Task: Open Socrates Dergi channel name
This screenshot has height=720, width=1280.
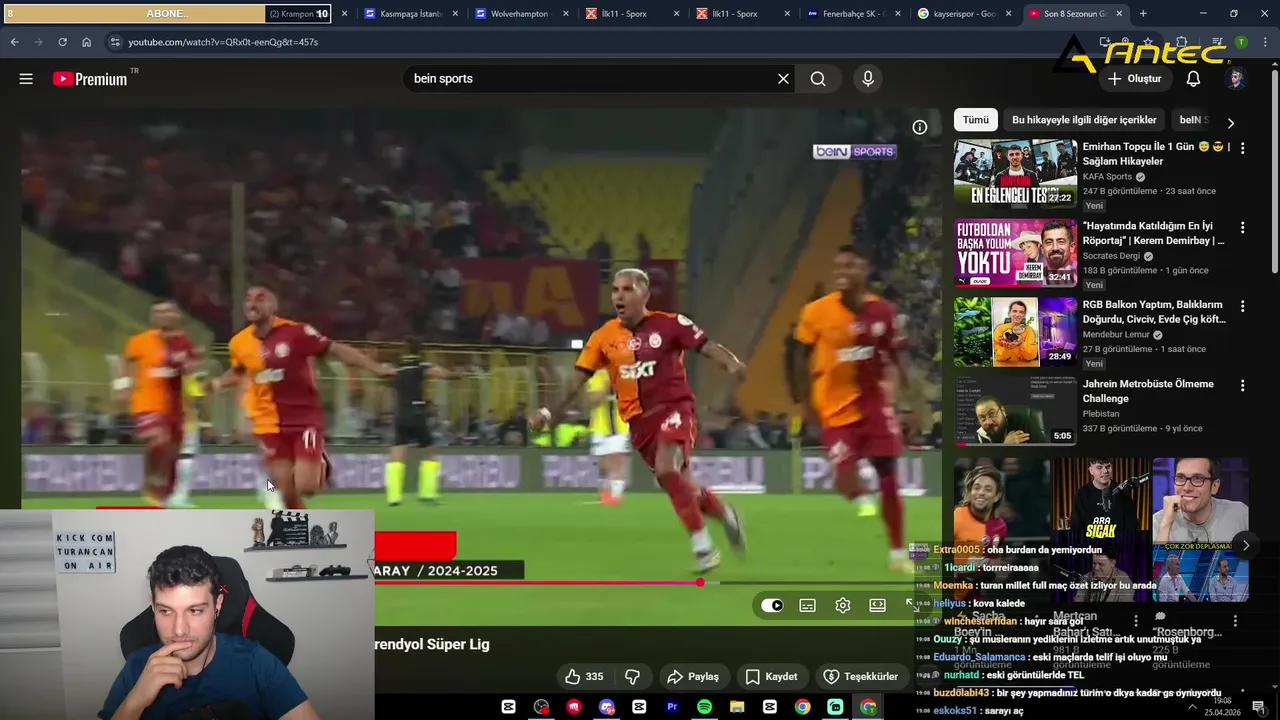Action: tap(1111, 256)
